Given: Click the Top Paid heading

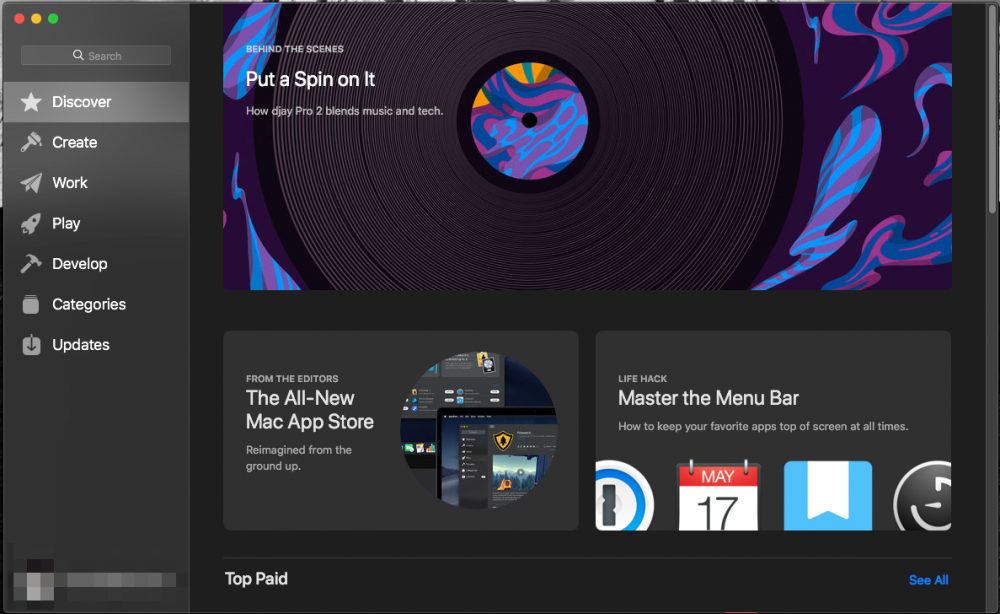Looking at the screenshot, I should coord(256,579).
